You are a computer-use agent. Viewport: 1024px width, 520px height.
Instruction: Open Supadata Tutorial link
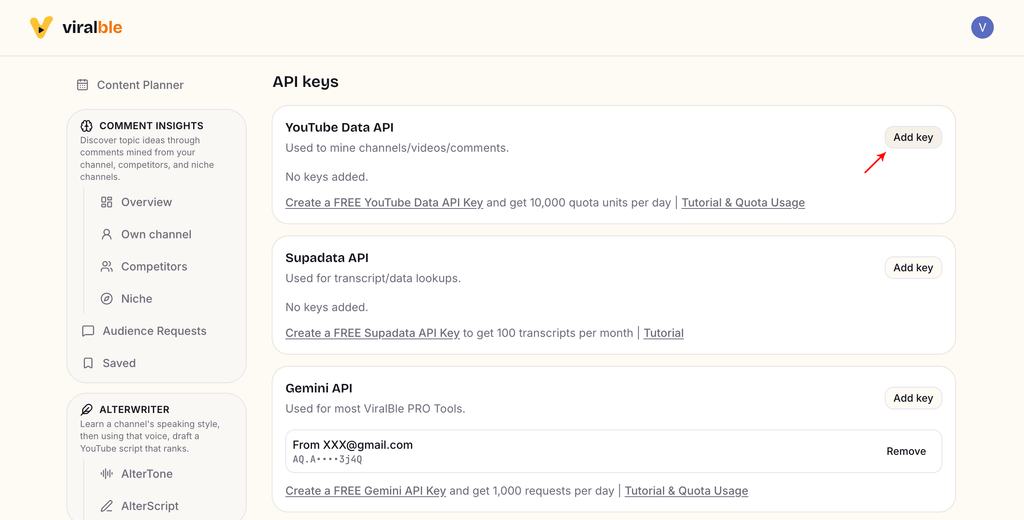click(x=664, y=333)
